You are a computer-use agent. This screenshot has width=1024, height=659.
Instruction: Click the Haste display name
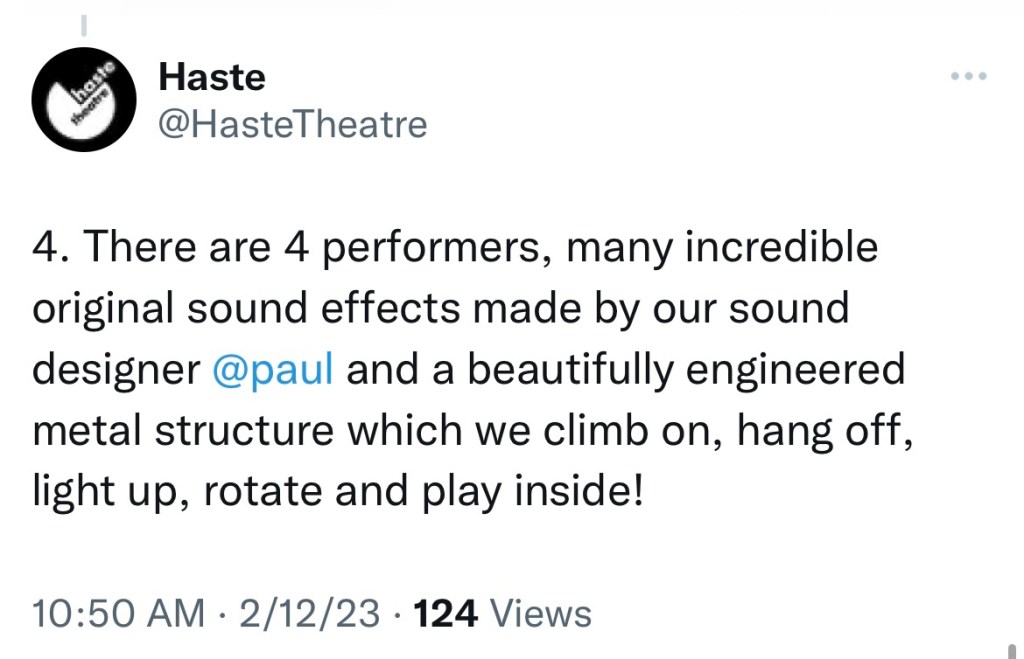click(x=212, y=76)
